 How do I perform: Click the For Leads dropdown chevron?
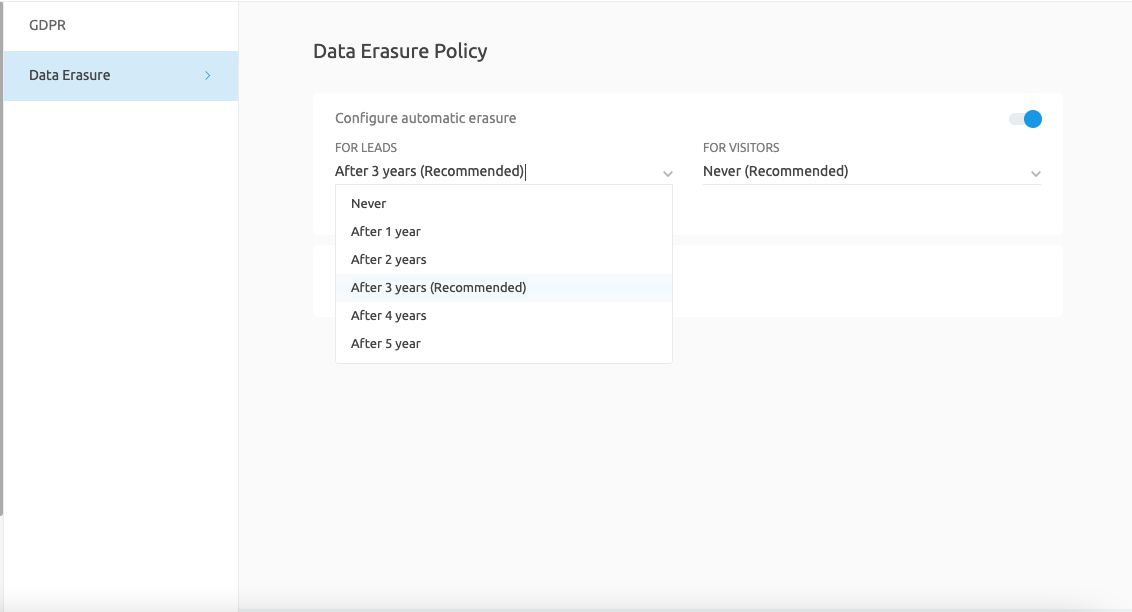668,173
